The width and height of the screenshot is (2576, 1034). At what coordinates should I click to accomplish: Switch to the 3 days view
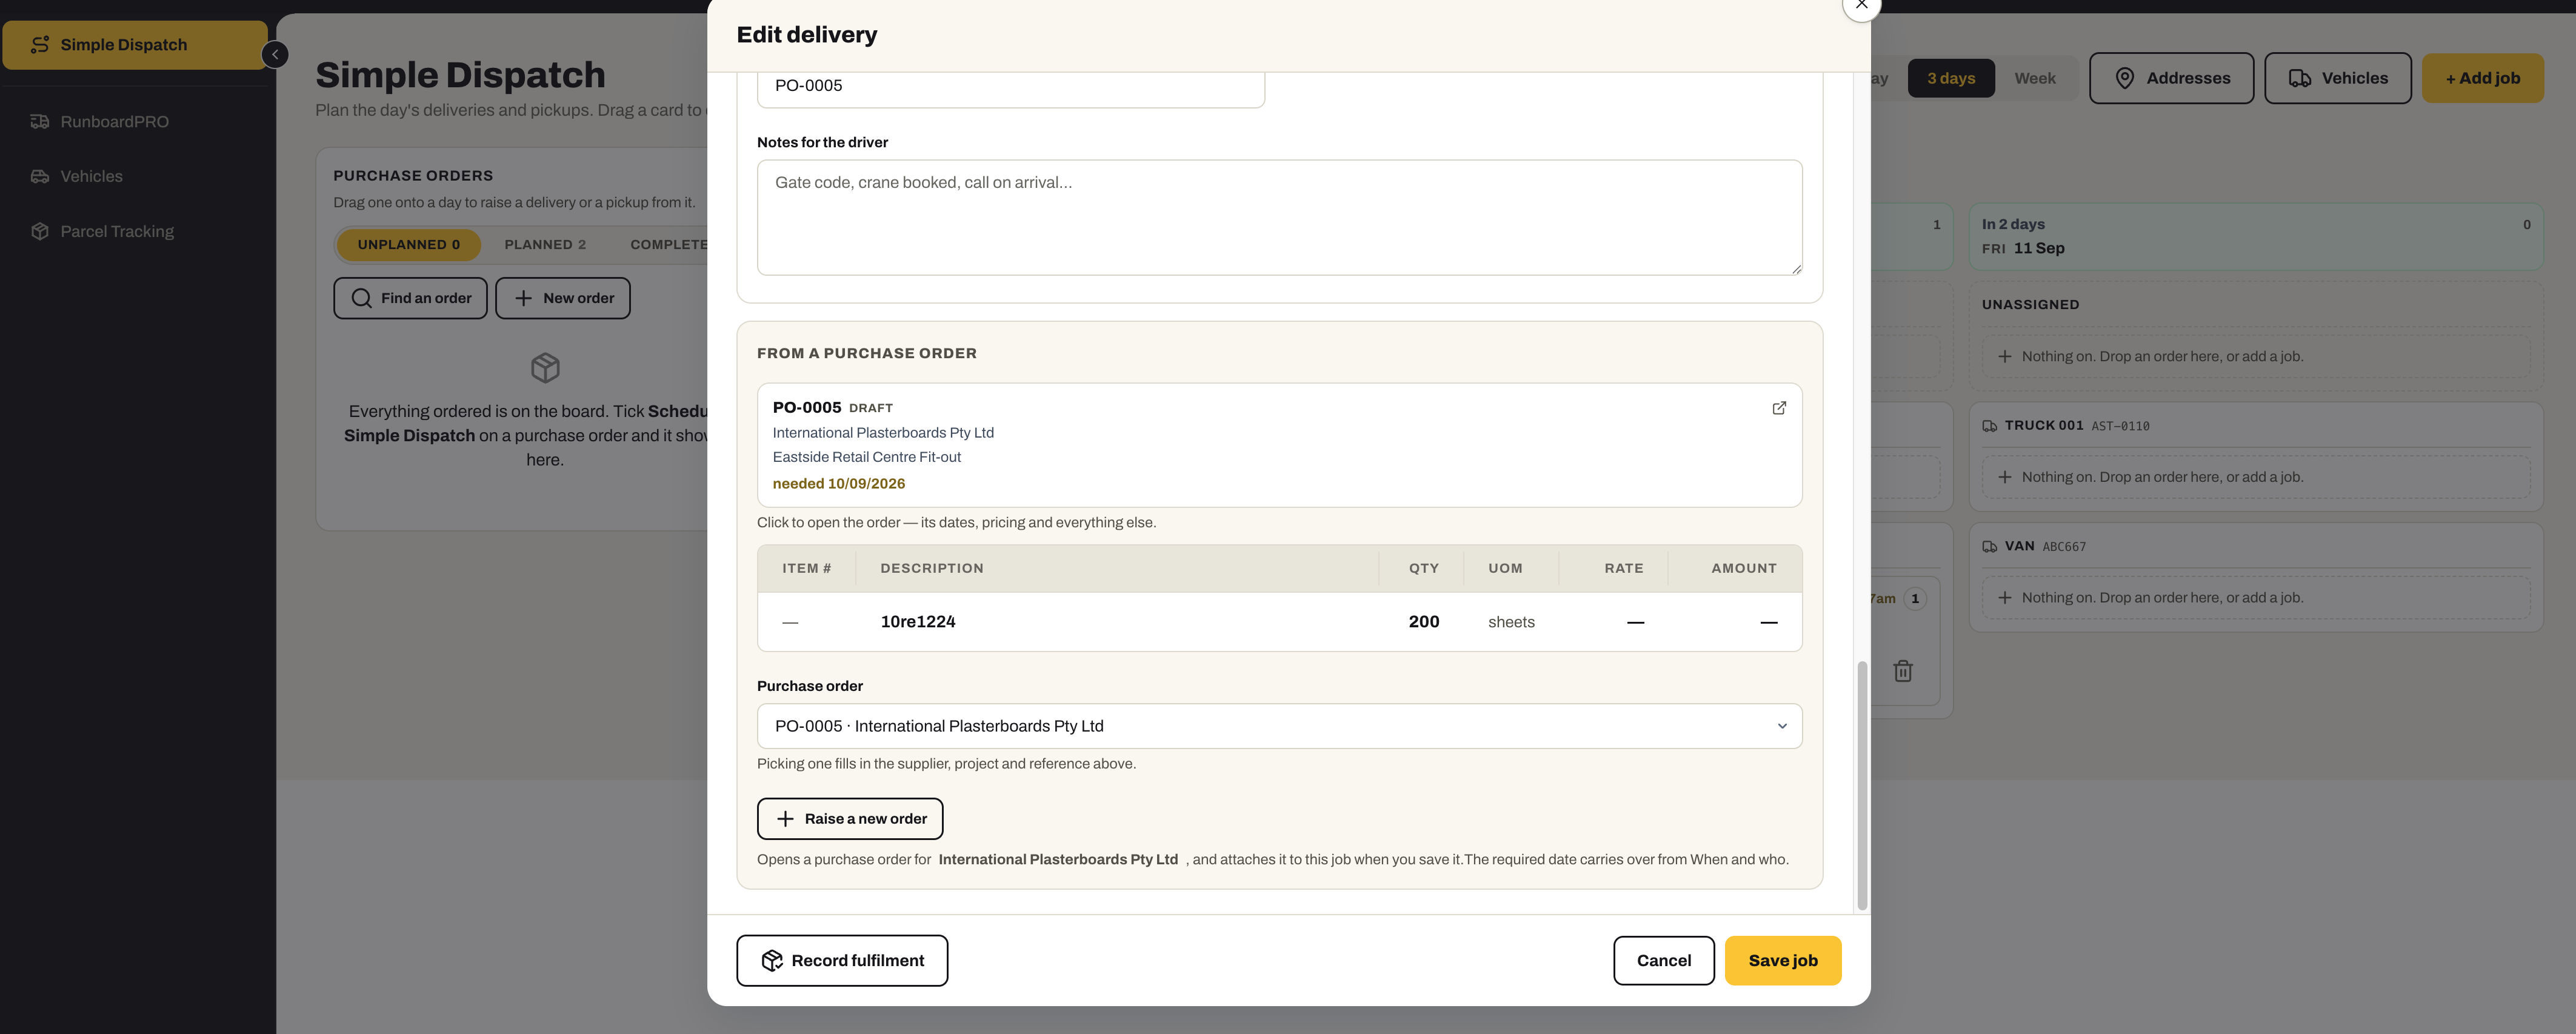1950,78
